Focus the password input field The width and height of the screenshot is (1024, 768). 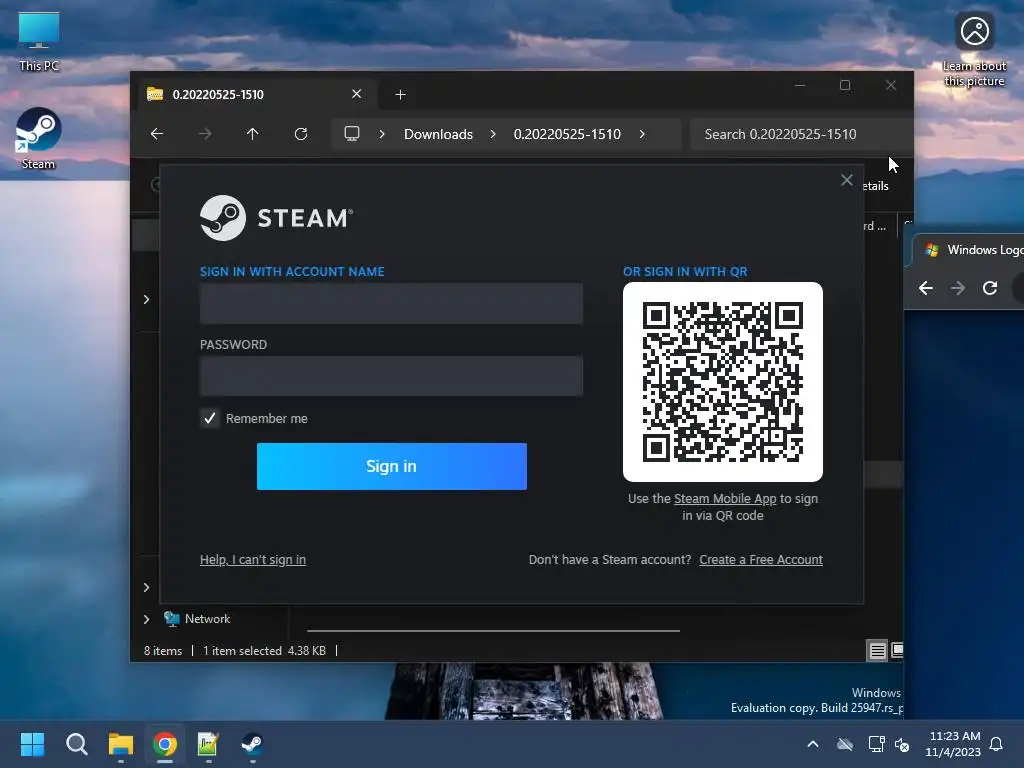tap(391, 376)
